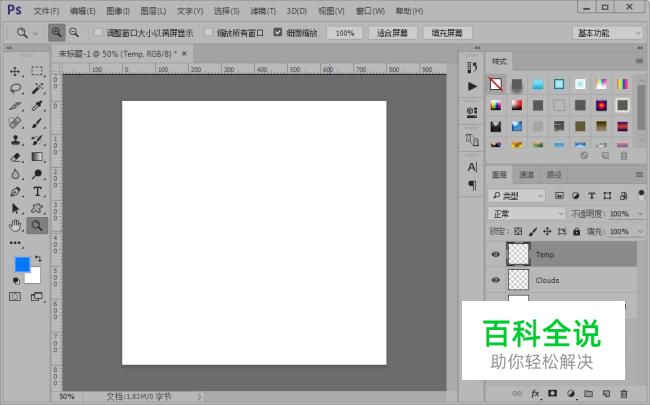
Task: Select the Healing Brush tool
Action: 15,123
